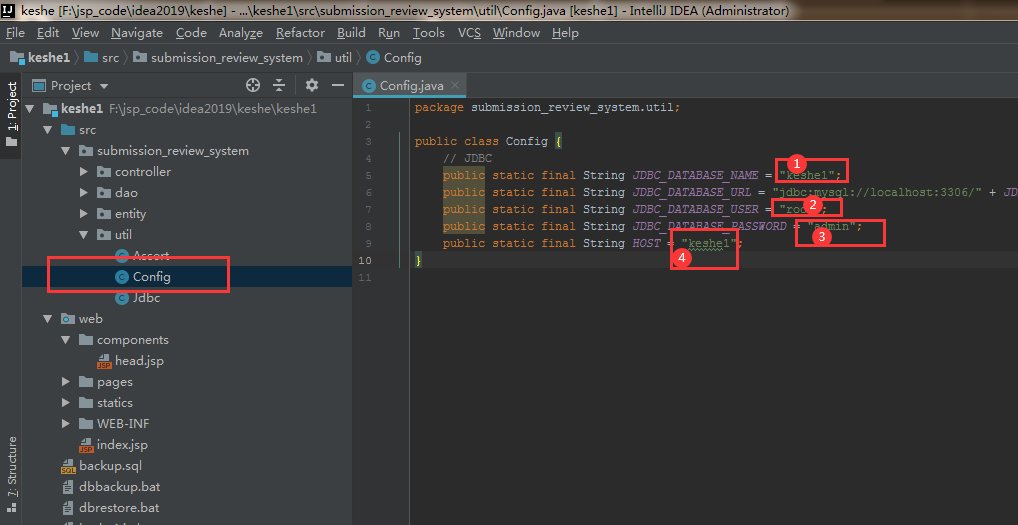
Task: Expand the controller package
Action: (83, 172)
